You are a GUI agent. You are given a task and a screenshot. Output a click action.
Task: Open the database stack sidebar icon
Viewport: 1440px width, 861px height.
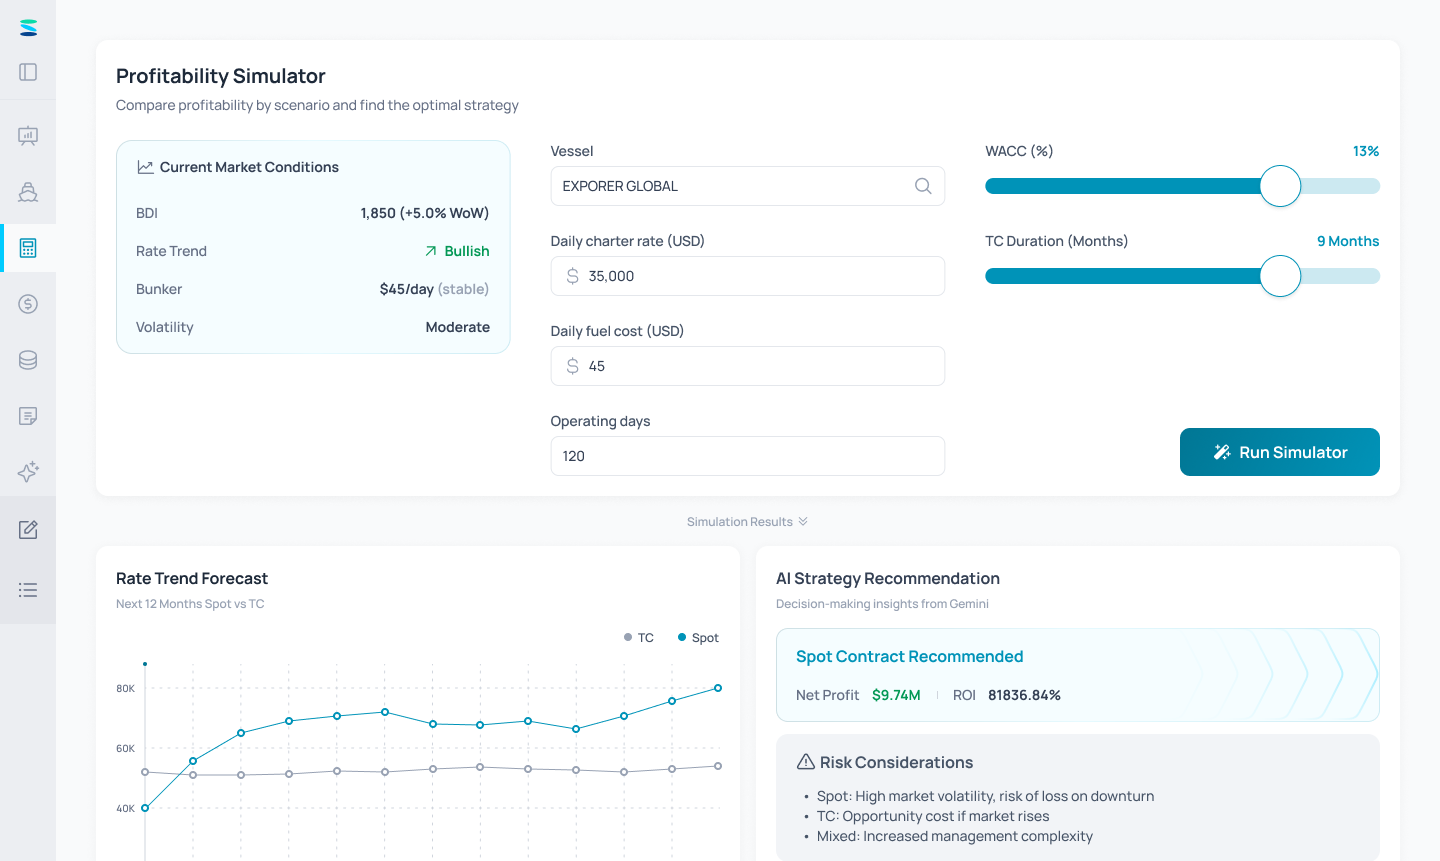[x=28, y=360]
